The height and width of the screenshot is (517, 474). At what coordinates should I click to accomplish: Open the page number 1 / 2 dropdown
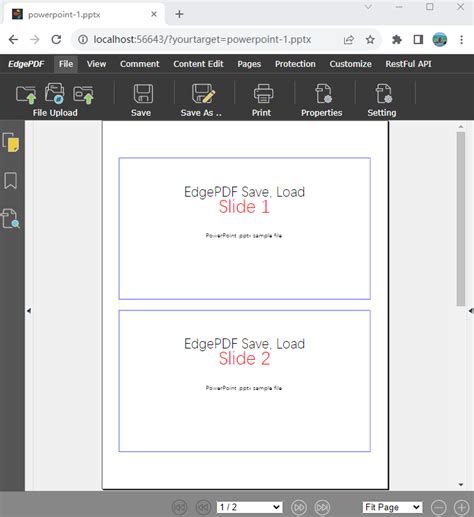tap(249, 507)
